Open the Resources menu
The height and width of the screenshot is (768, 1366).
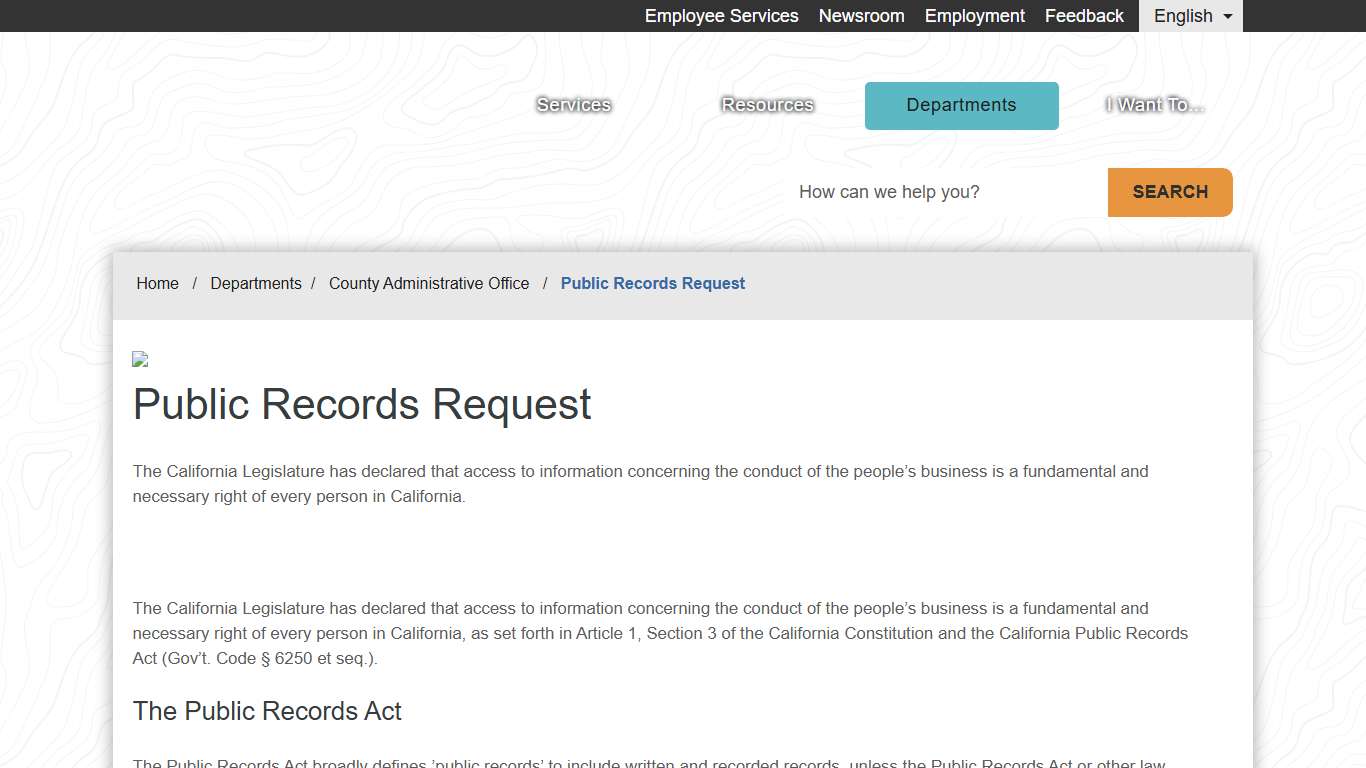tap(767, 104)
